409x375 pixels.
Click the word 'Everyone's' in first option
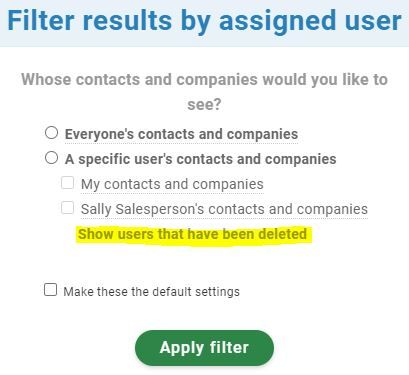tap(99, 135)
